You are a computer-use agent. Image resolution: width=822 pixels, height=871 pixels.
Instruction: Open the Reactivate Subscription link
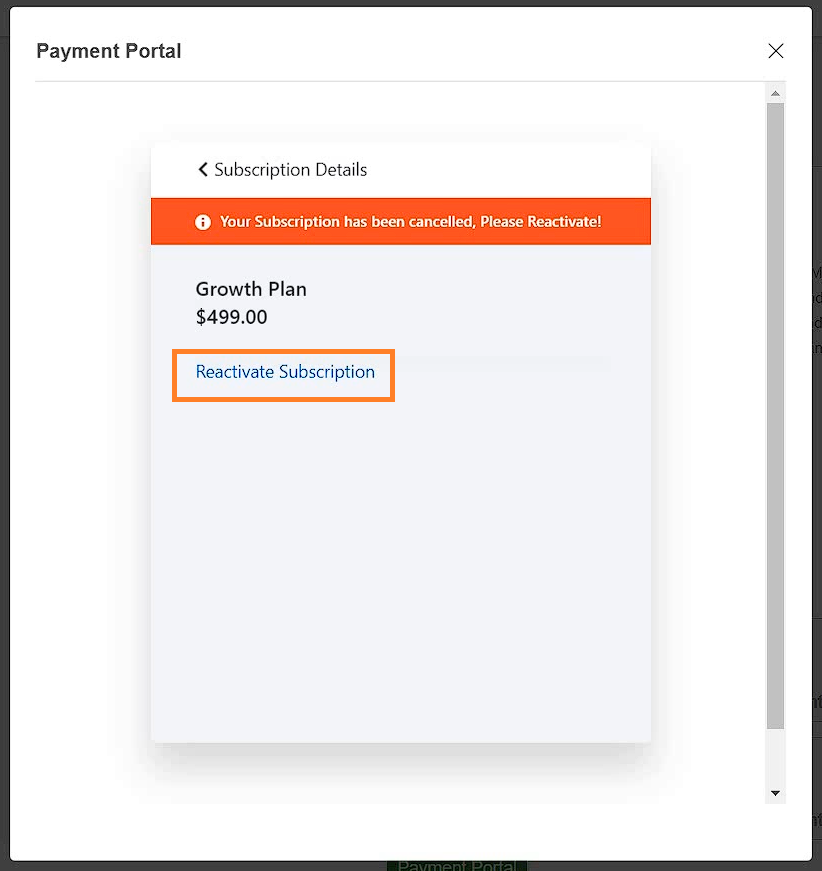tap(285, 372)
